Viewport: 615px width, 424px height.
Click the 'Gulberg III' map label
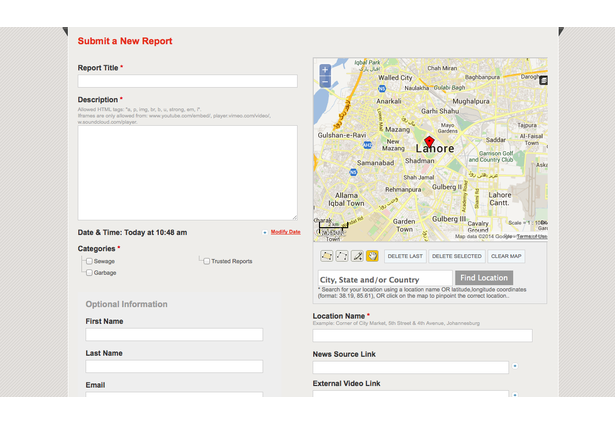pyautogui.click(x=449, y=219)
